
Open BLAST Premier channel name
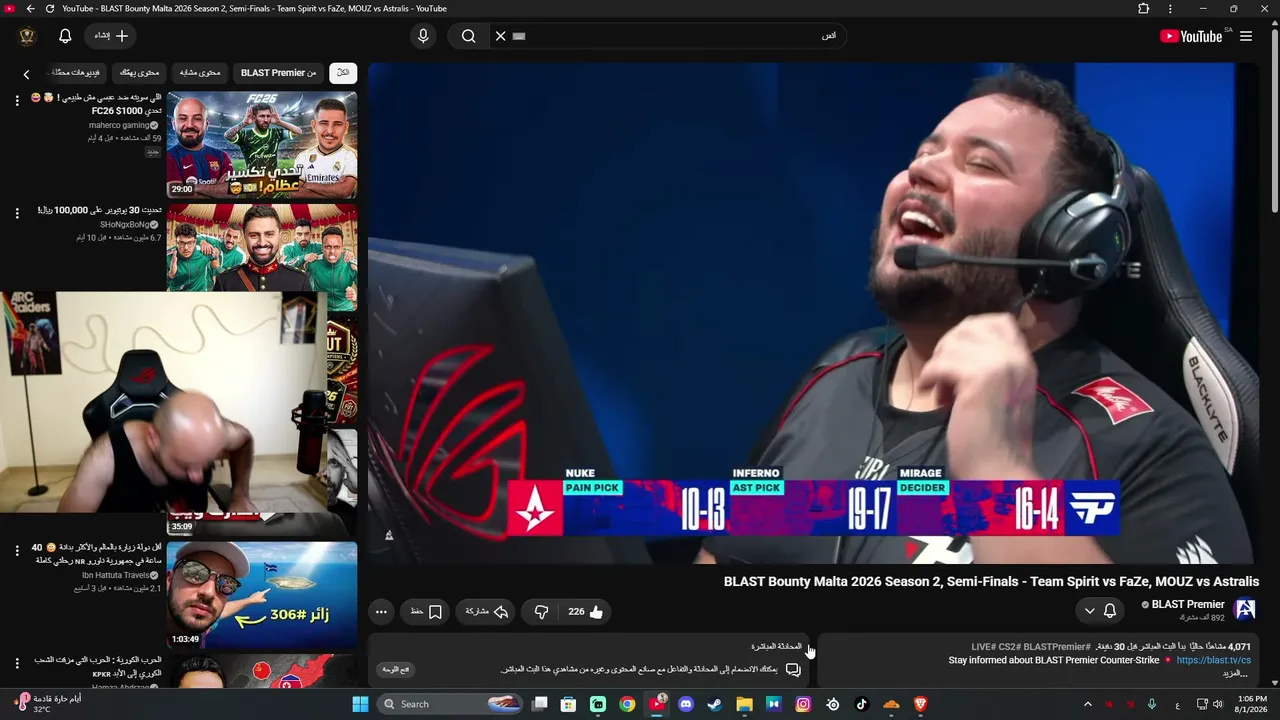coord(1188,604)
